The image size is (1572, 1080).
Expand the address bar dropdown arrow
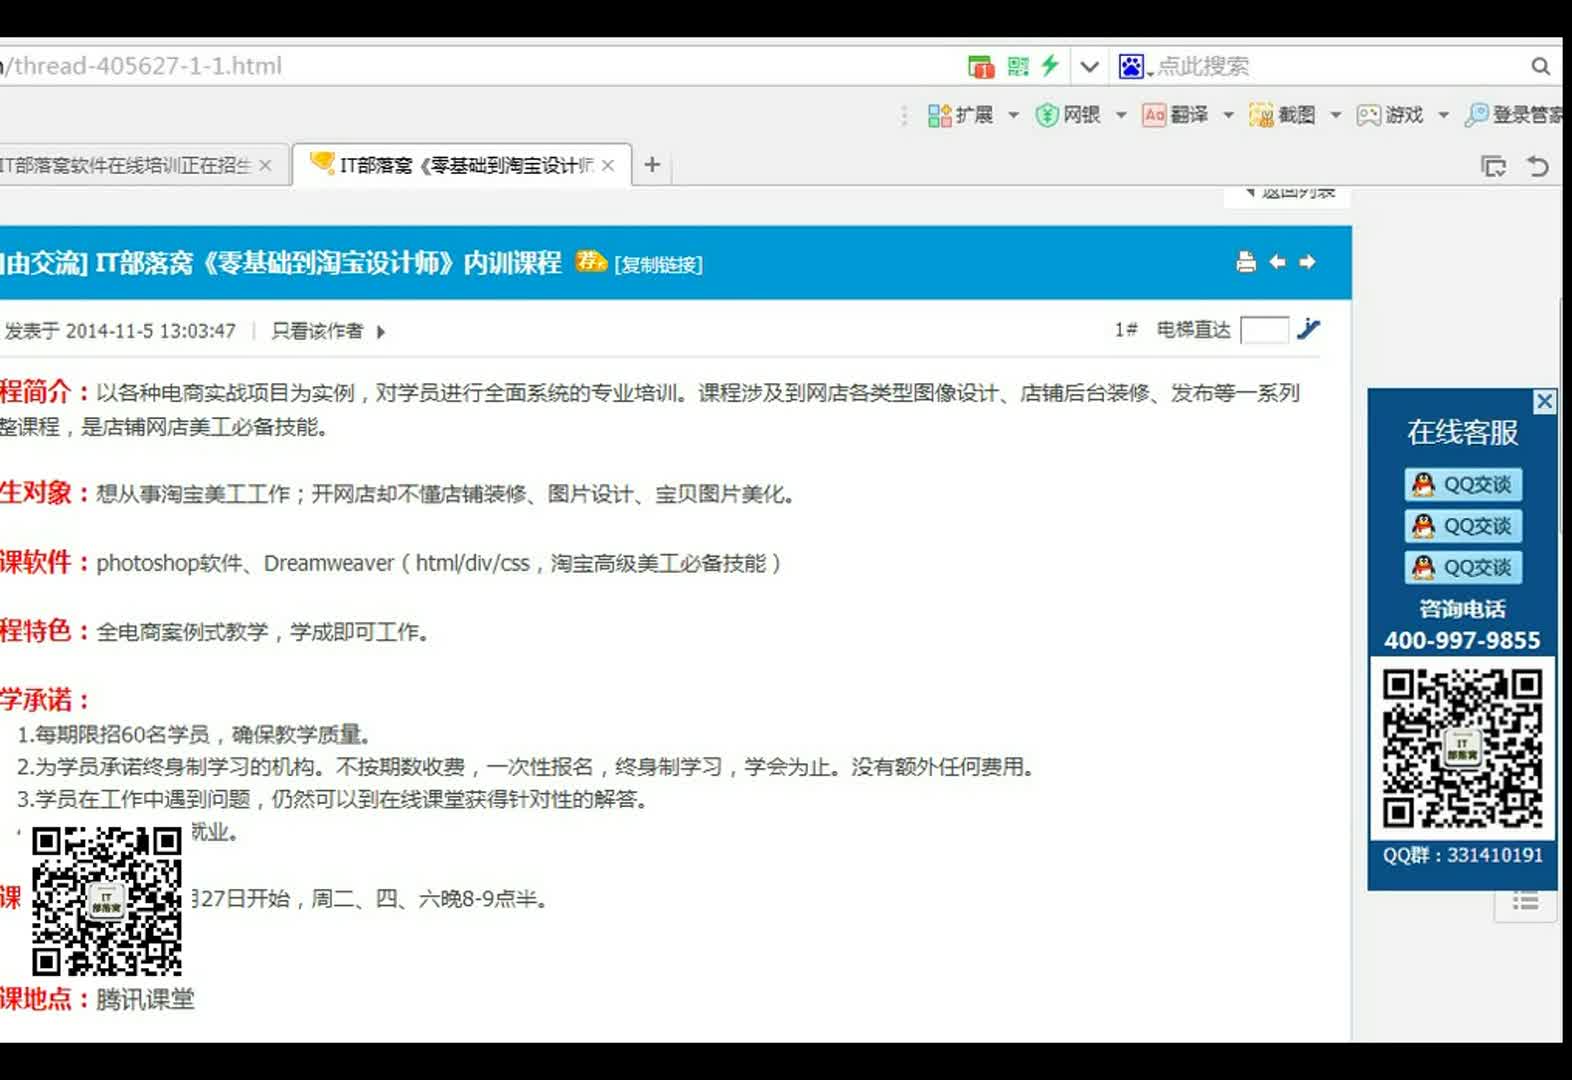(x=1089, y=67)
